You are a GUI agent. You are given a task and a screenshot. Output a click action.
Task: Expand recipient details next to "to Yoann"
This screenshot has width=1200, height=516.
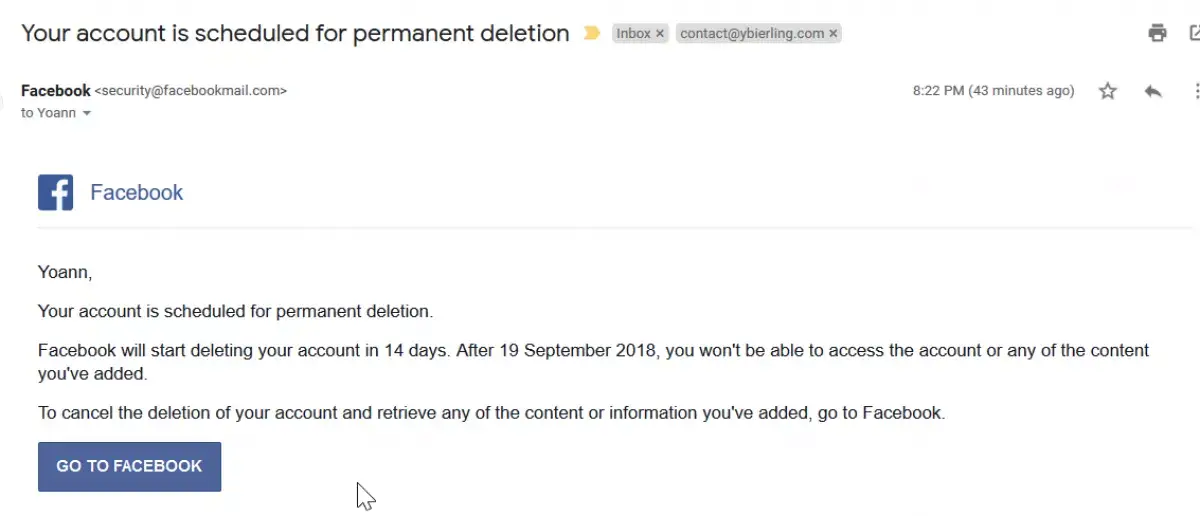click(87, 113)
